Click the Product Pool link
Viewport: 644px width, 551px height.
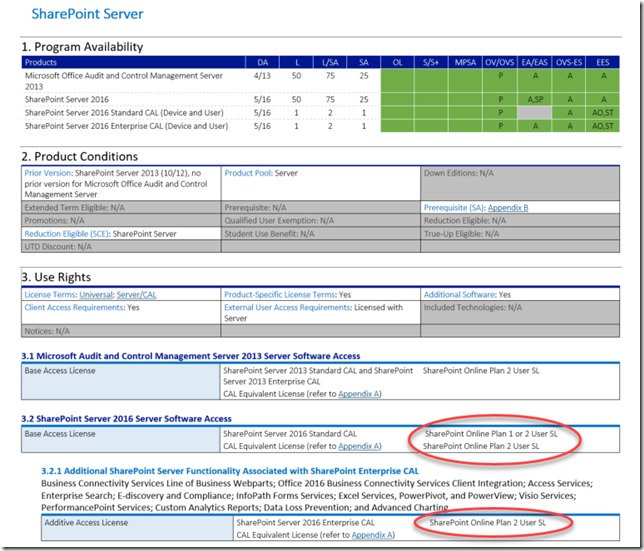pos(248,173)
